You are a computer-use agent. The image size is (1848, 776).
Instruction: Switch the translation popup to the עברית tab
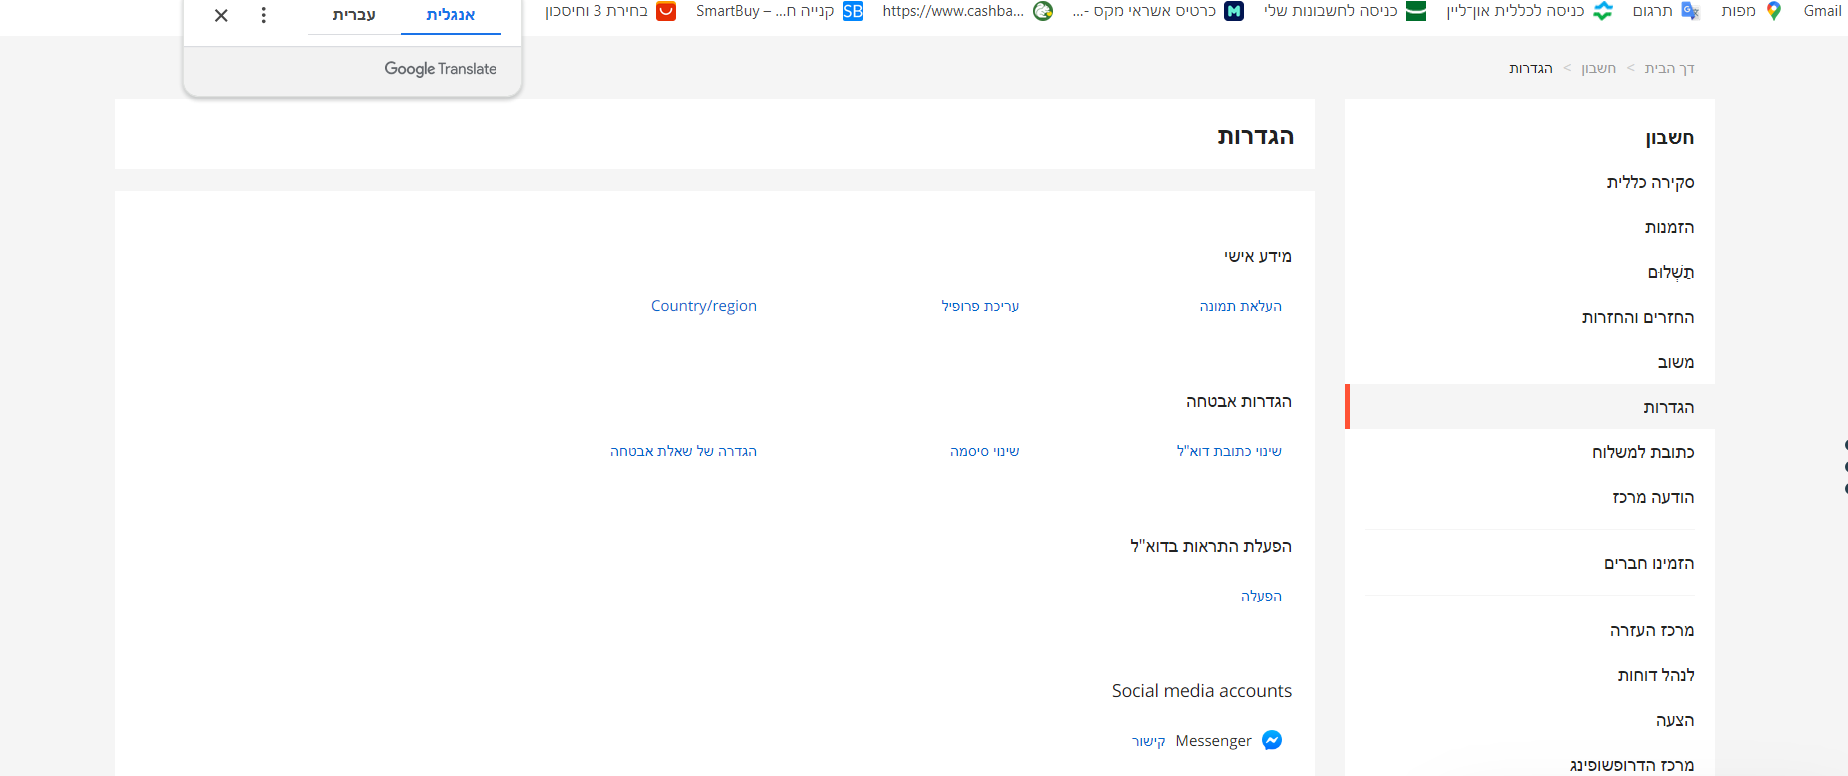354,15
